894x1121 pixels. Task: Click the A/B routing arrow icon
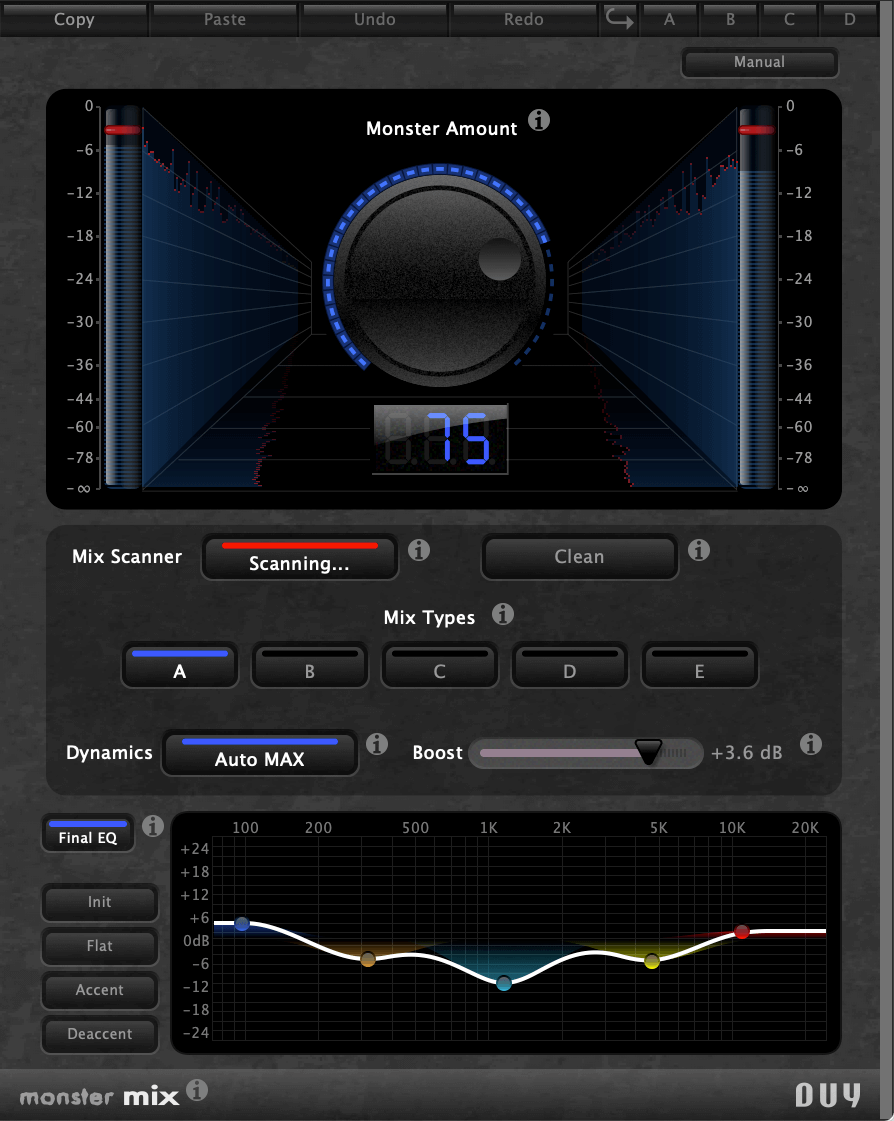[x=619, y=19]
